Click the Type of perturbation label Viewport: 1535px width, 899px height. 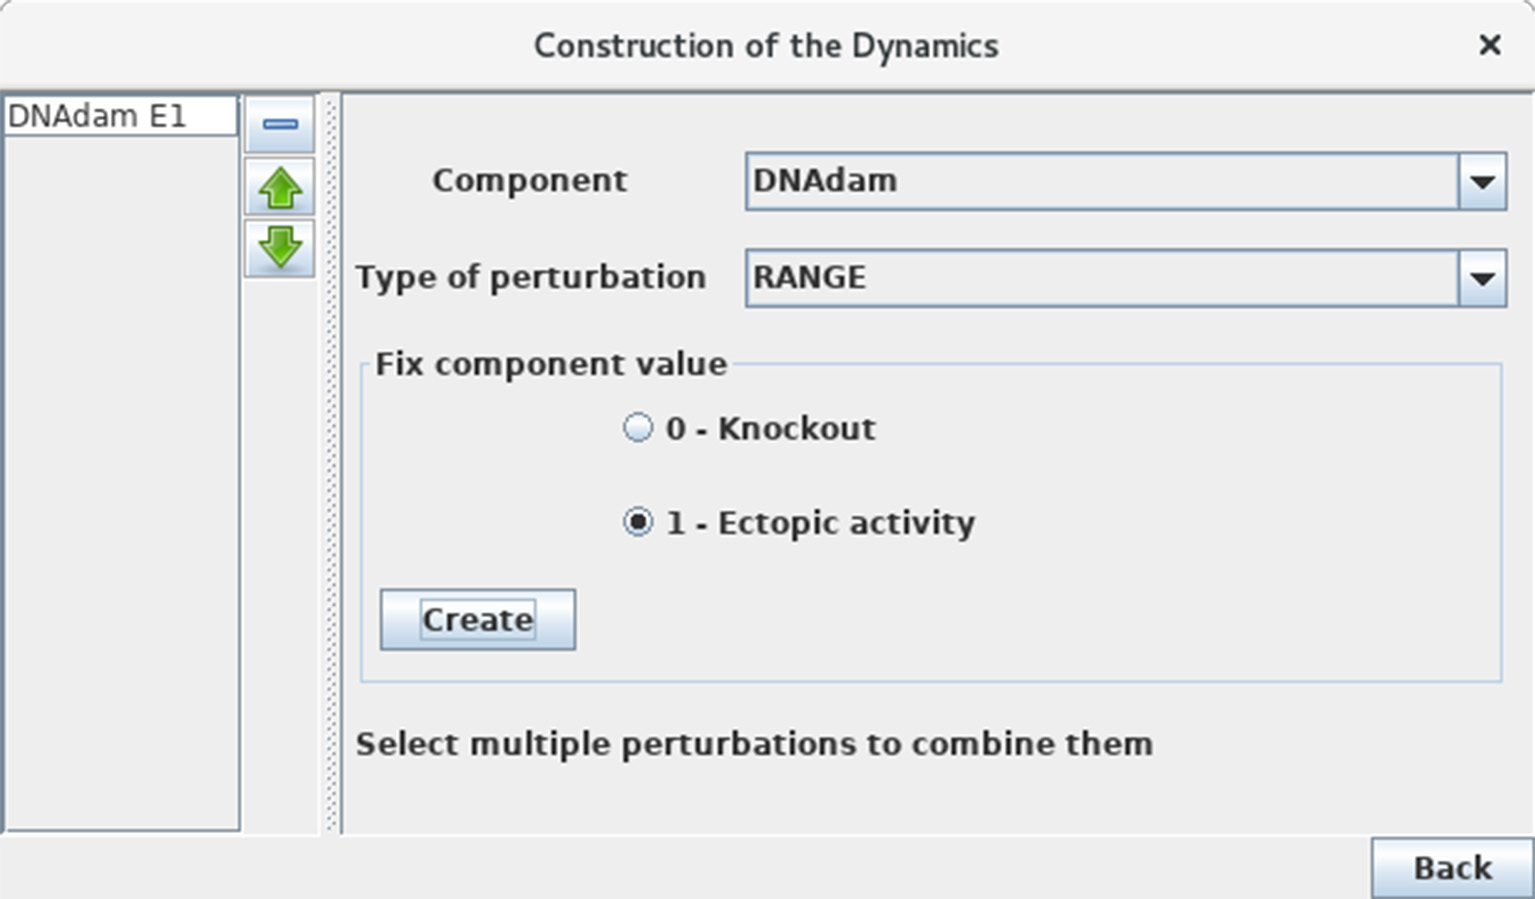(531, 277)
